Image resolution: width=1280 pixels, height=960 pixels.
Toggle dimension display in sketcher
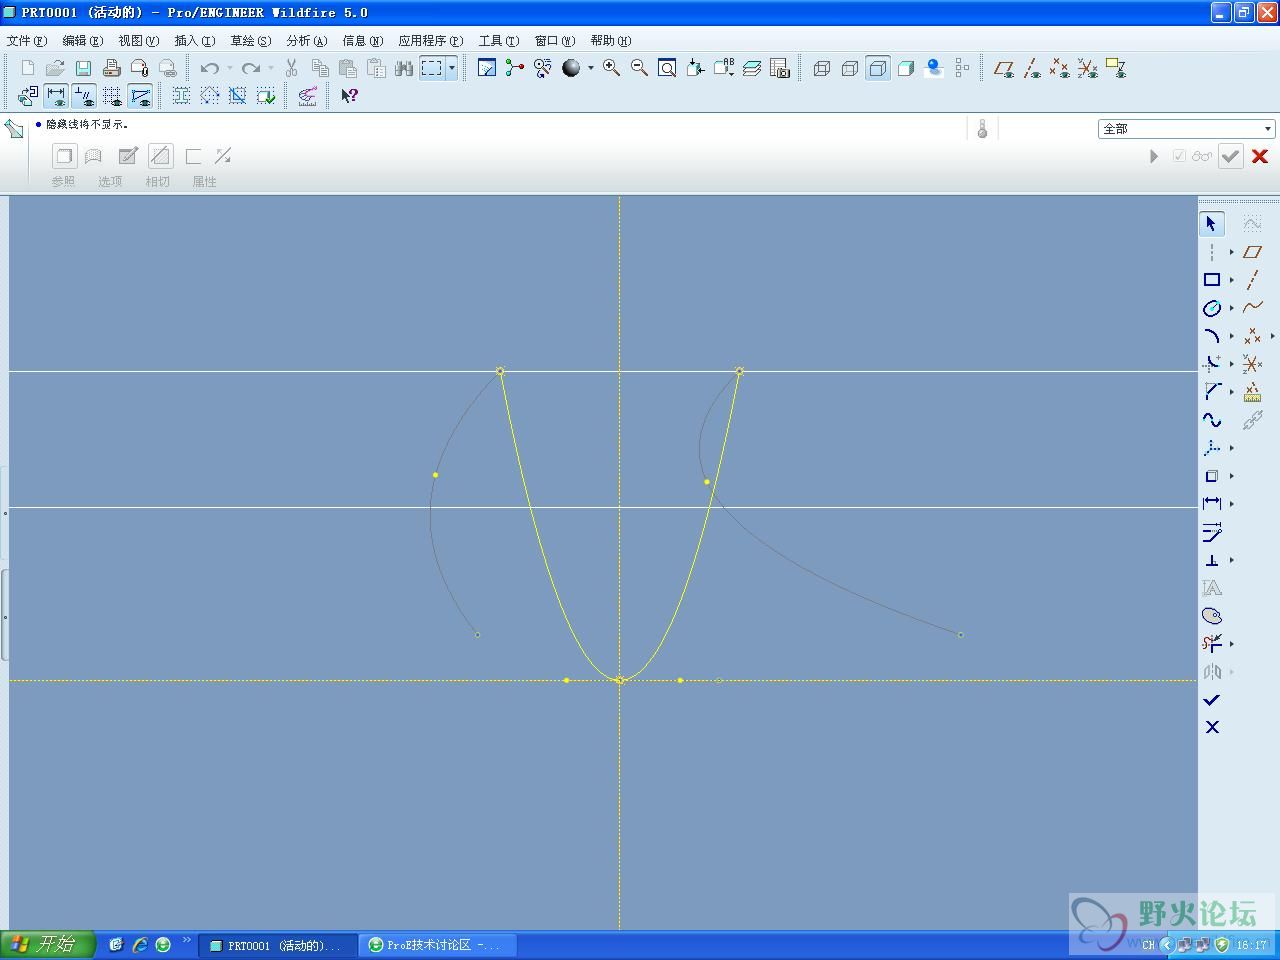coord(56,96)
